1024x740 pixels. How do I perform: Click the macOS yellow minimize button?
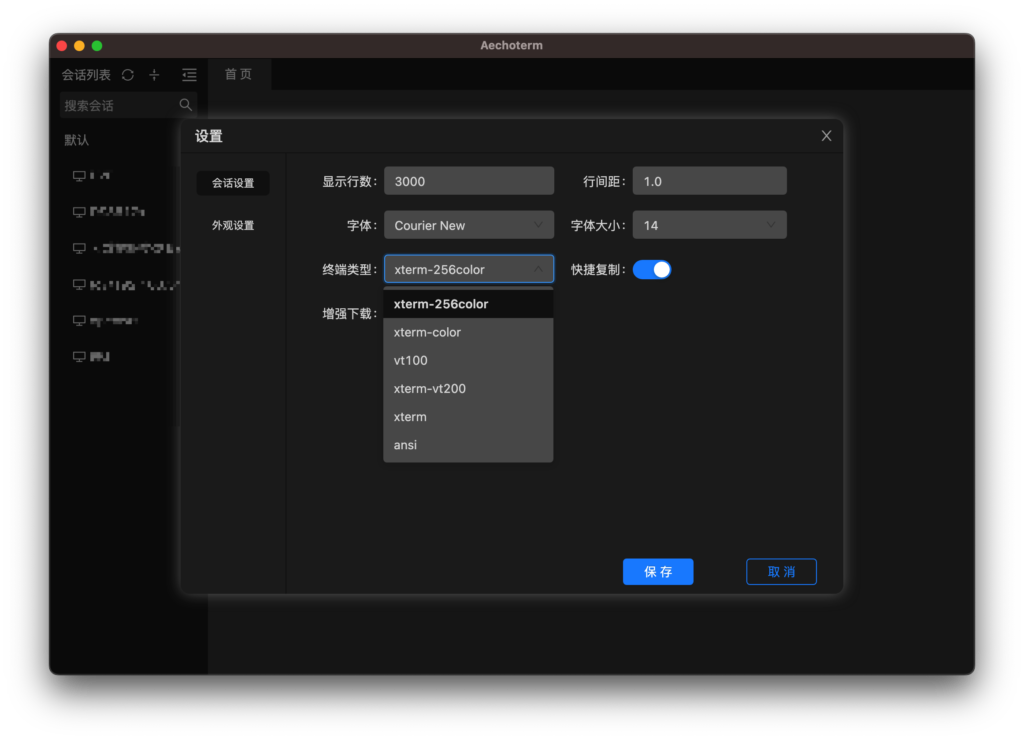80,46
